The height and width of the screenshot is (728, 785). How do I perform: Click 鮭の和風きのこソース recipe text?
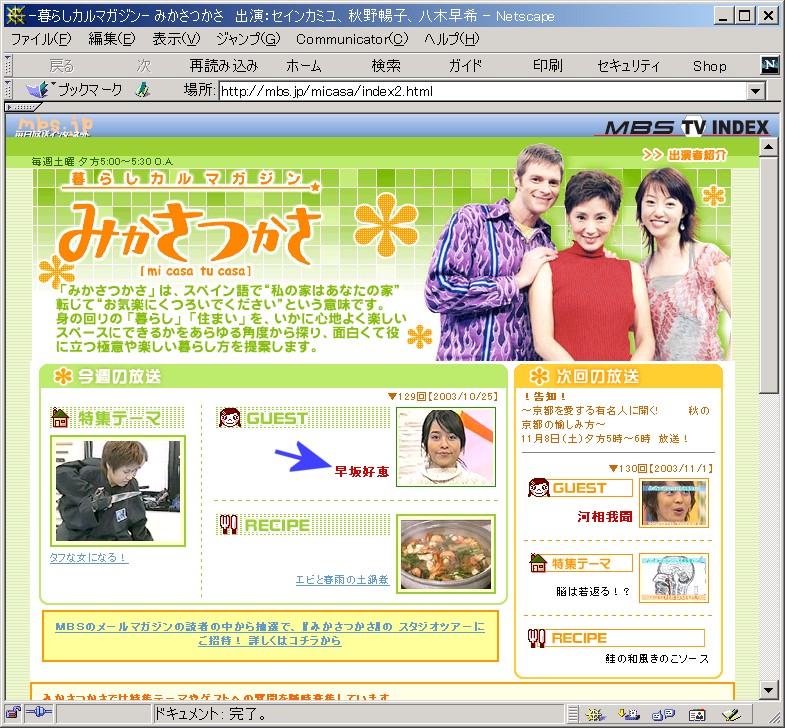click(x=657, y=658)
